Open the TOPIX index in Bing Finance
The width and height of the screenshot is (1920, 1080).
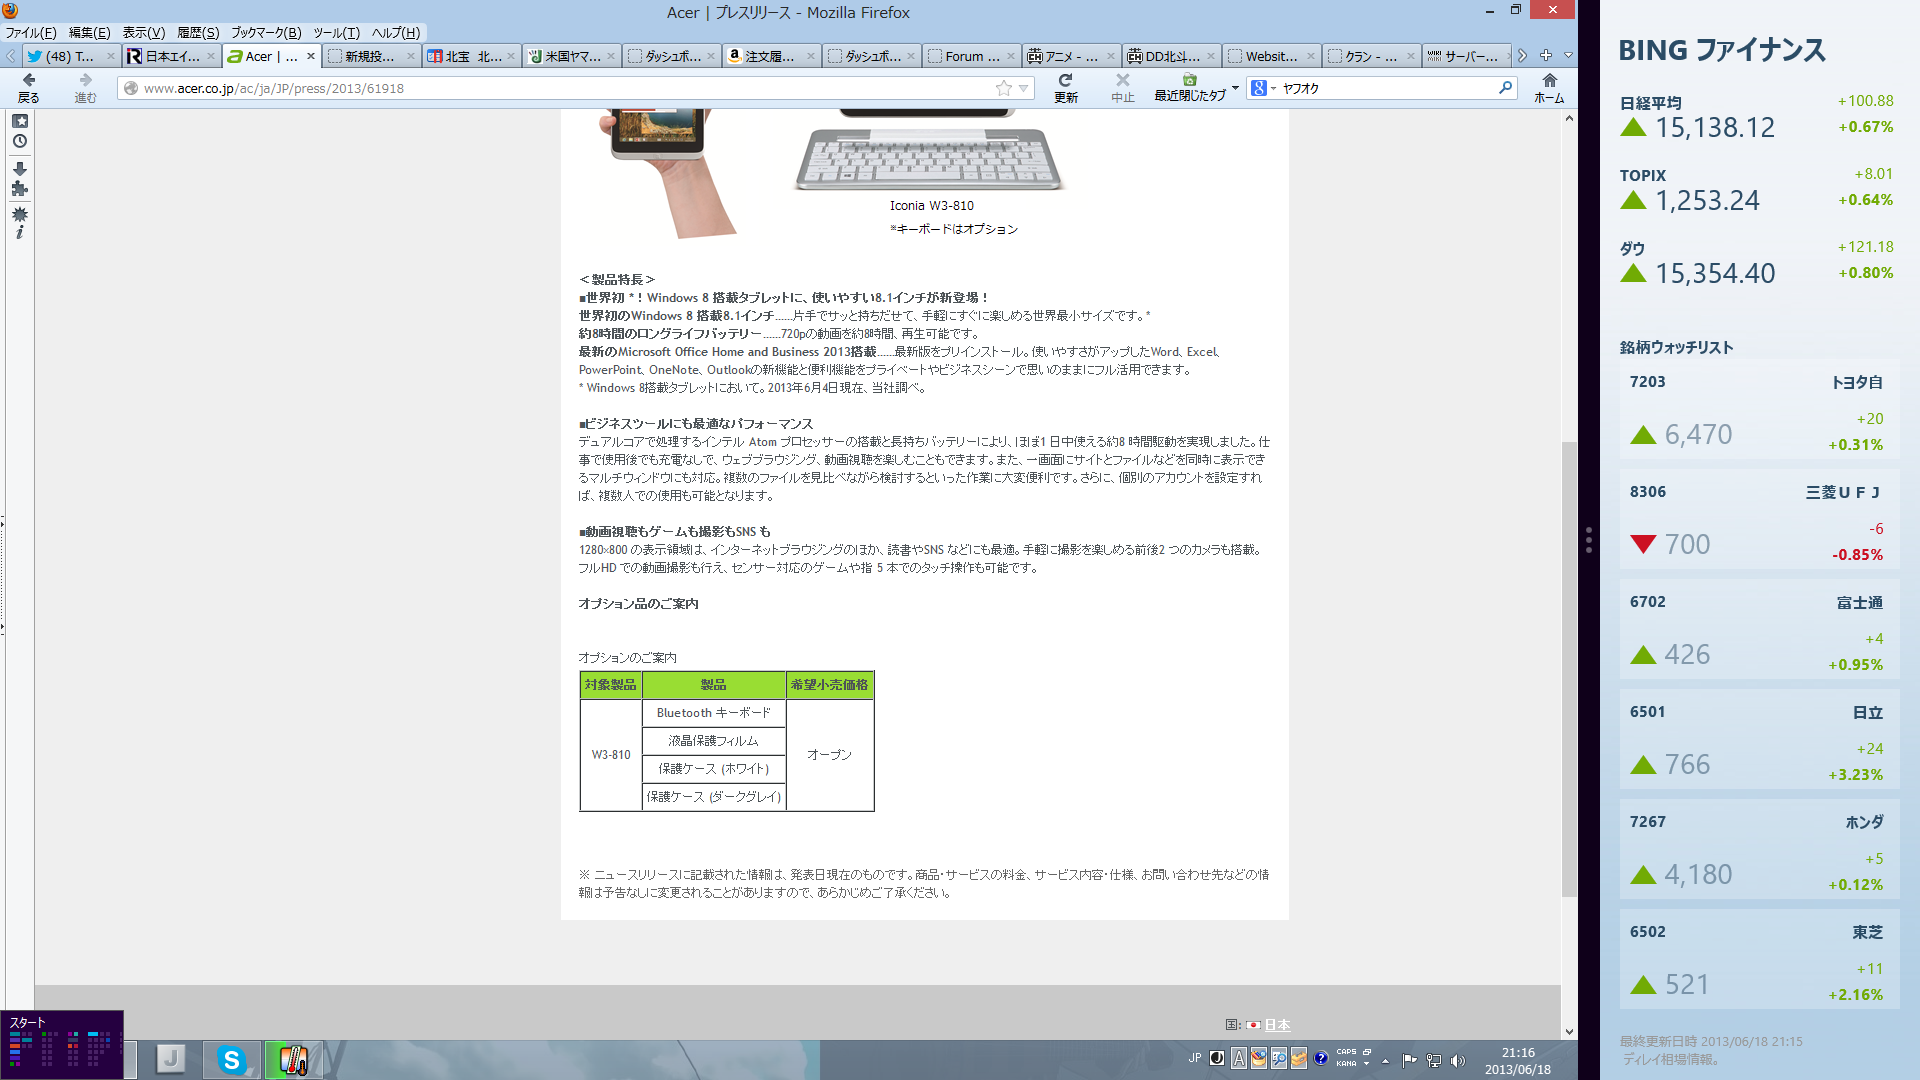tap(1756, 191)
